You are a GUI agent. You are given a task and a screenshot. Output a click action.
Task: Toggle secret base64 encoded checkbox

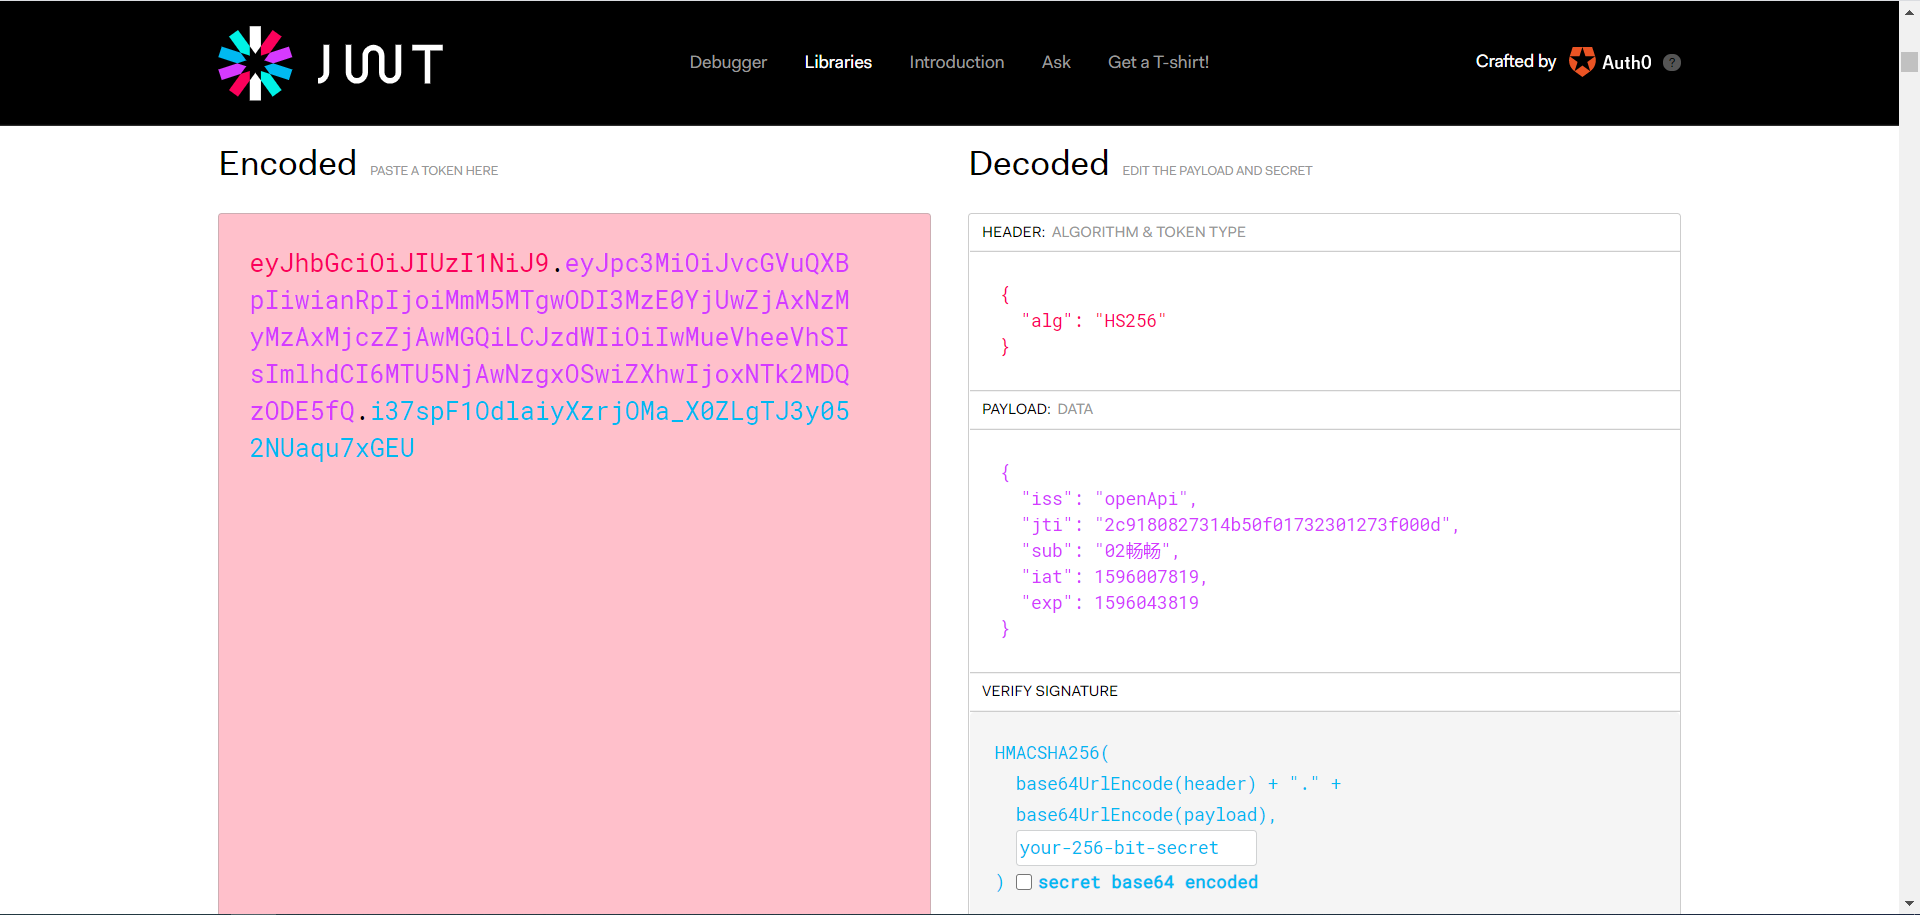(x=1024, y=882)
